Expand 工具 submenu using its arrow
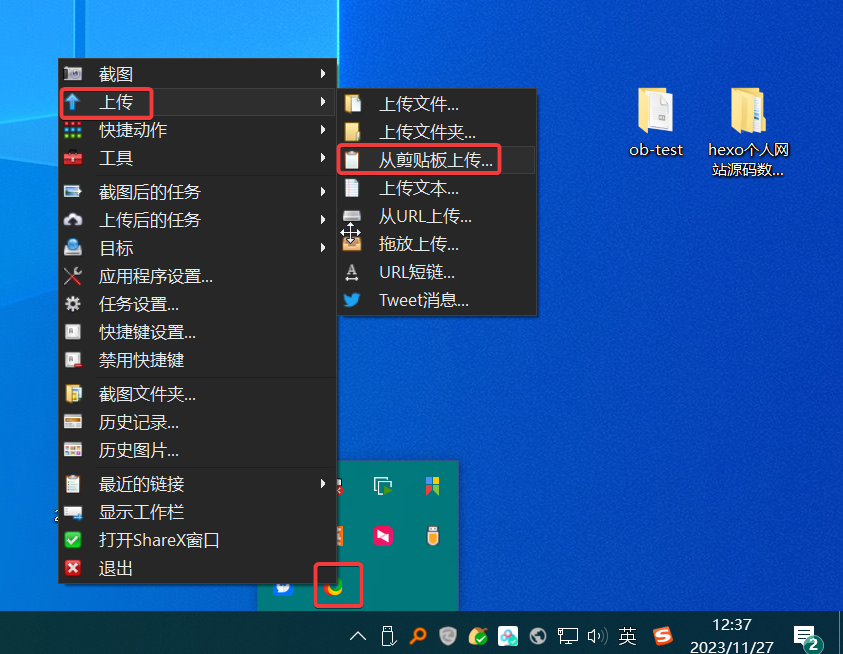The width and height of the screenshot is (843, 654). point(323,158)
